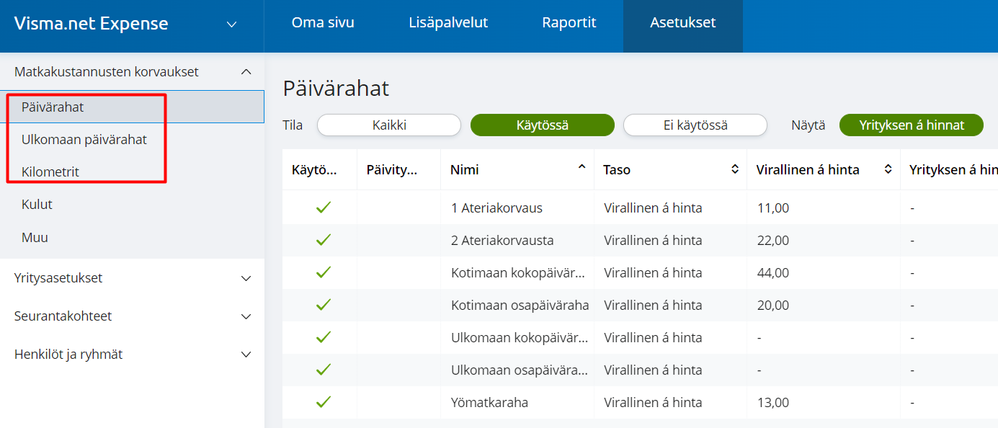Toggle the Yrityksen á hinnat view
This screenshot has height=428, width=998.
point(911,125)
